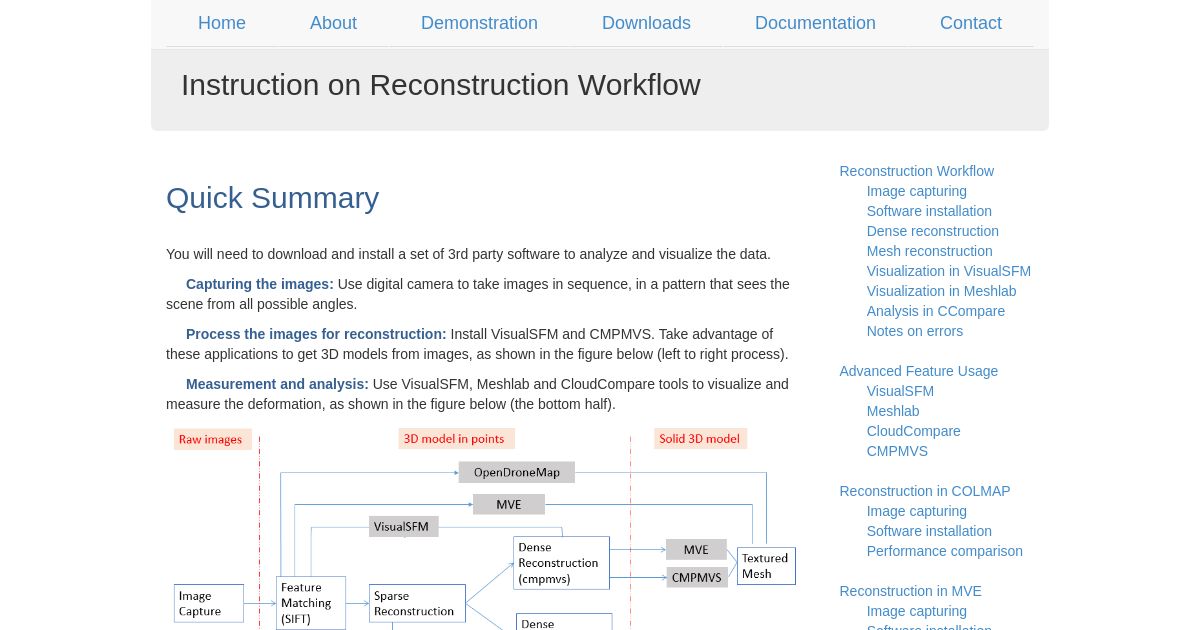Click 'Process the images for reconstruction:' text
The height and width of the screenshot is (630, 1200).
316,334
